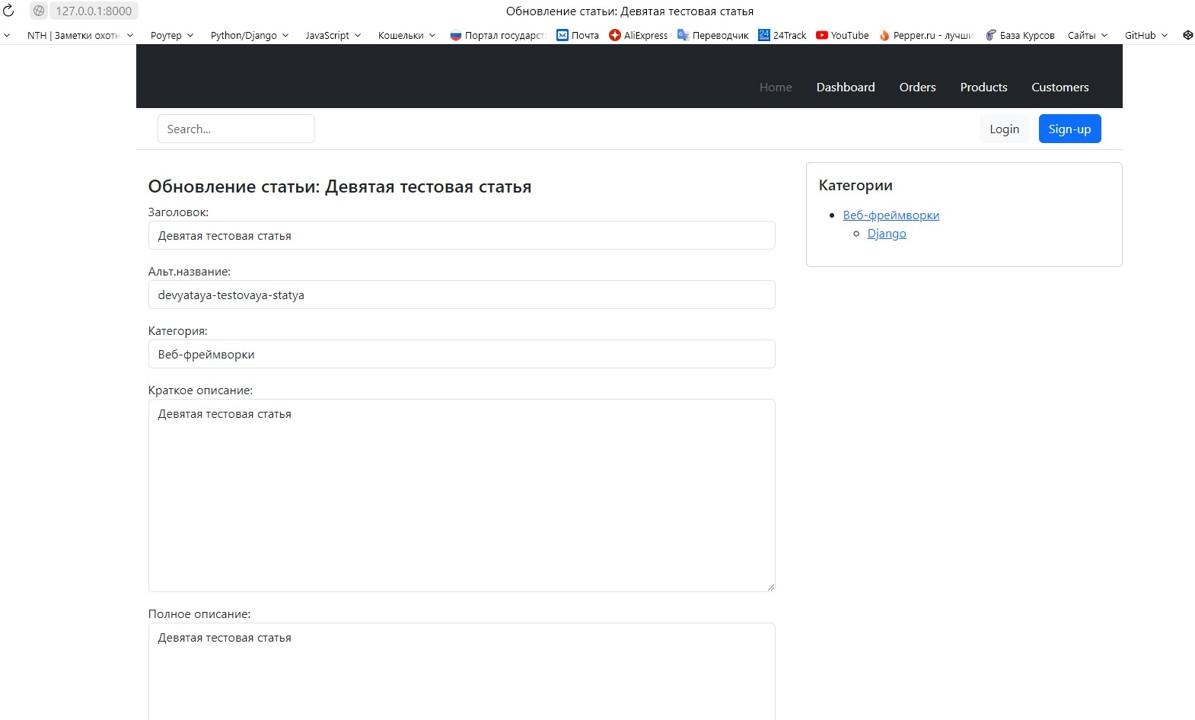Click the Альт.название: field label
This screenshot has width=1195, height=720.
(189, 271)
